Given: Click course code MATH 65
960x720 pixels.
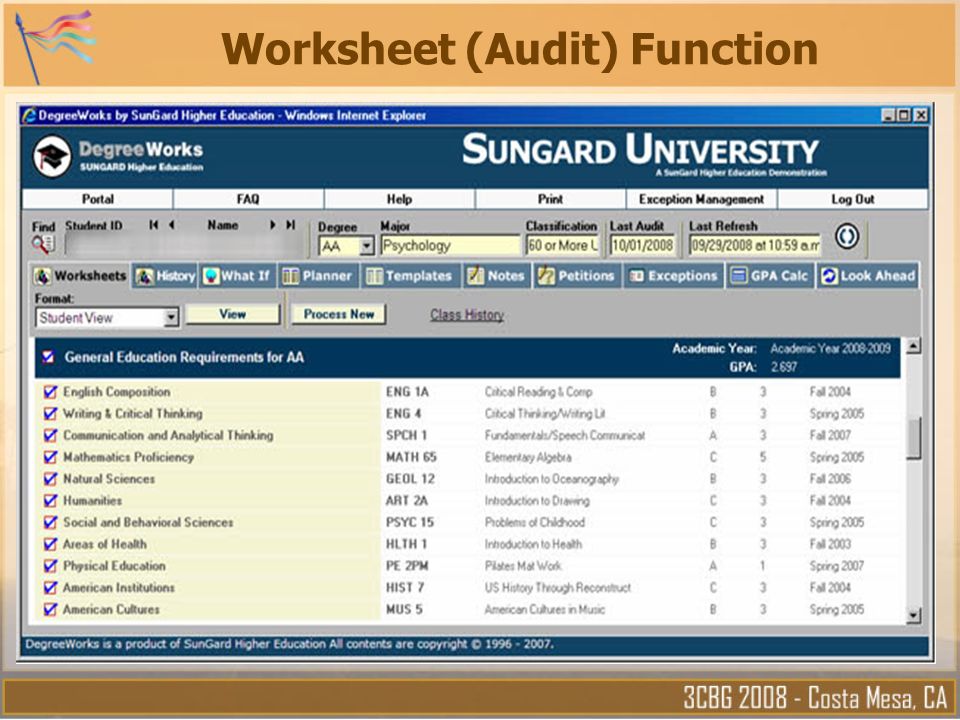Looking at the screenshot, I should [411, 457].
